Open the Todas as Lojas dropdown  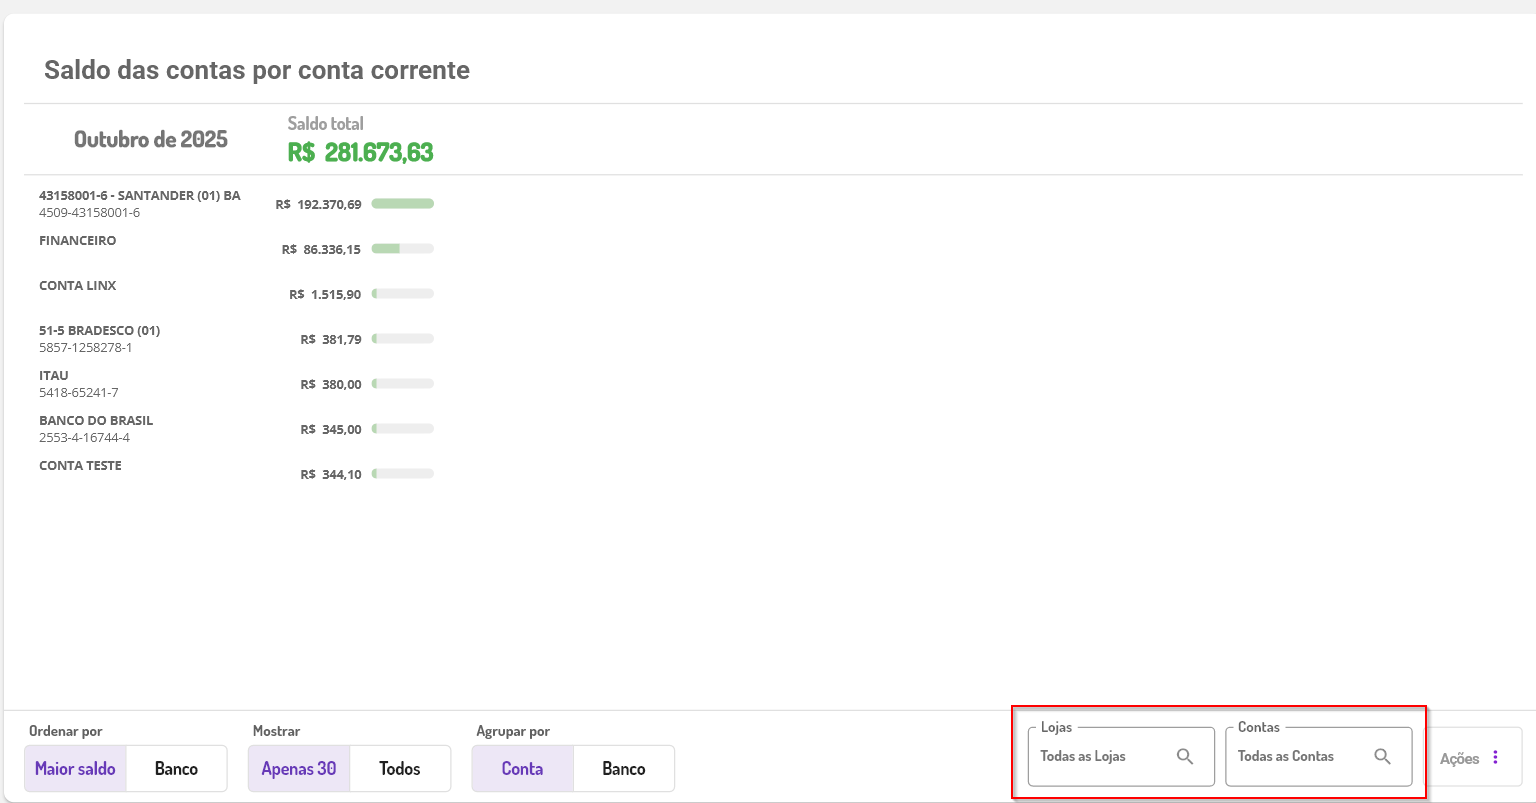(1100, 757)
